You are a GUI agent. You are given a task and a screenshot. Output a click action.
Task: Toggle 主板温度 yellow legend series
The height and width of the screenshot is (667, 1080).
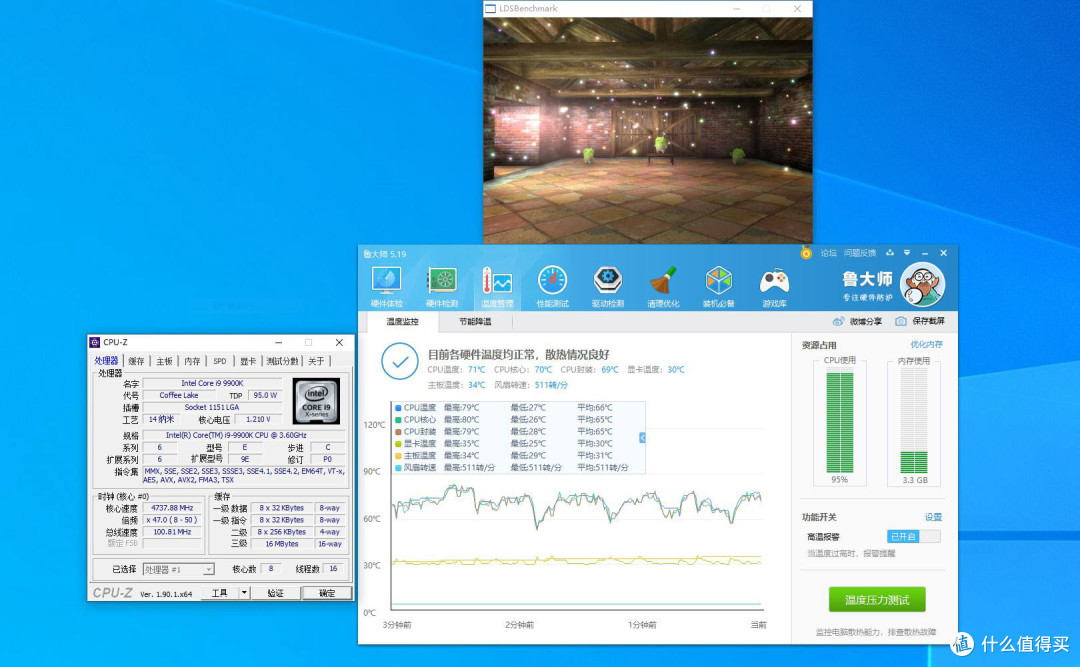pyautogui.click(x=398, y=455)
